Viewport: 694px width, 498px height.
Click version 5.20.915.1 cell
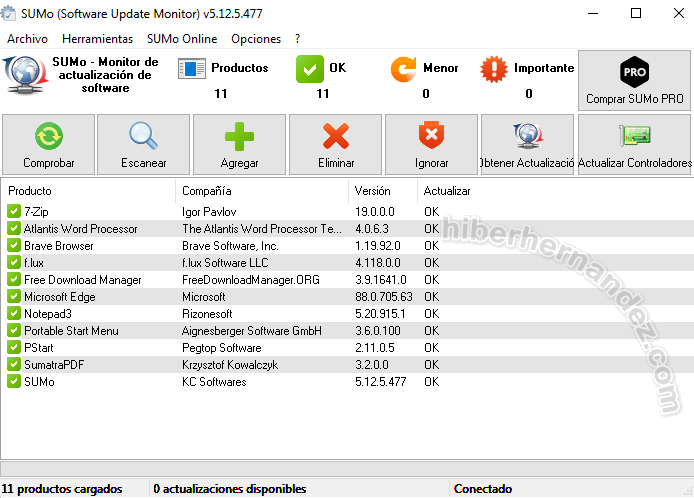click(x=380, y=314)
